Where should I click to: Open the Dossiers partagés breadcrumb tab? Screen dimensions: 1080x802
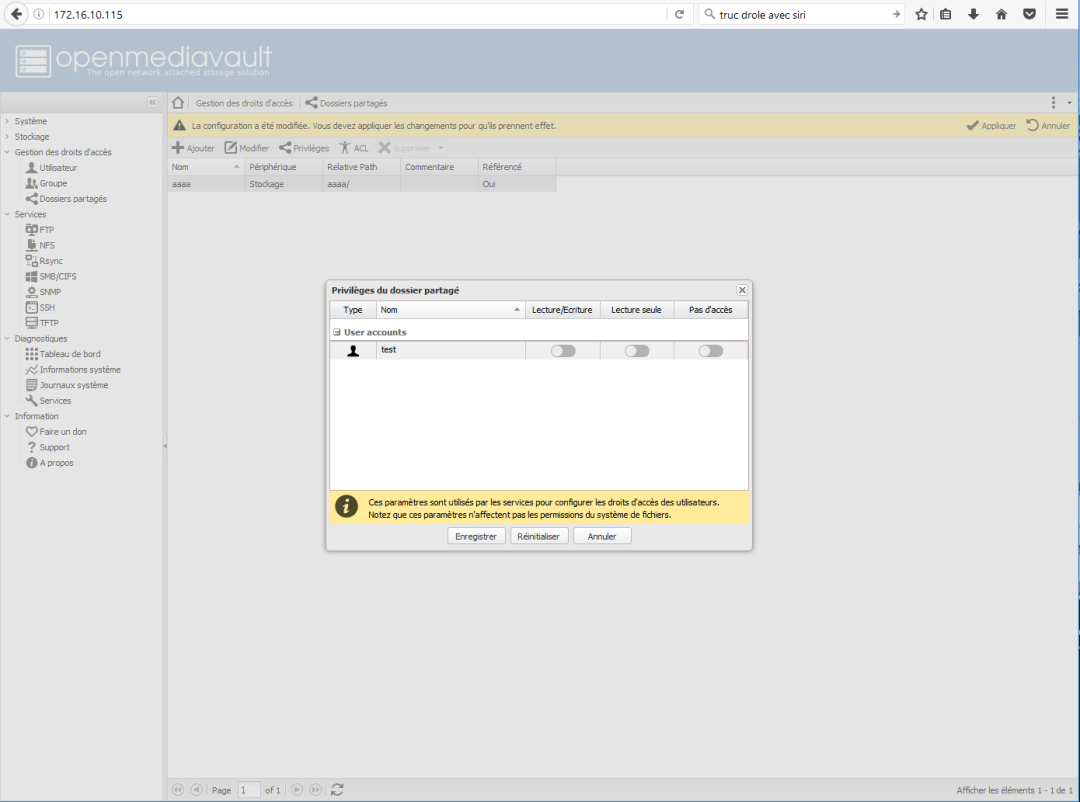[x=355, y=102]
